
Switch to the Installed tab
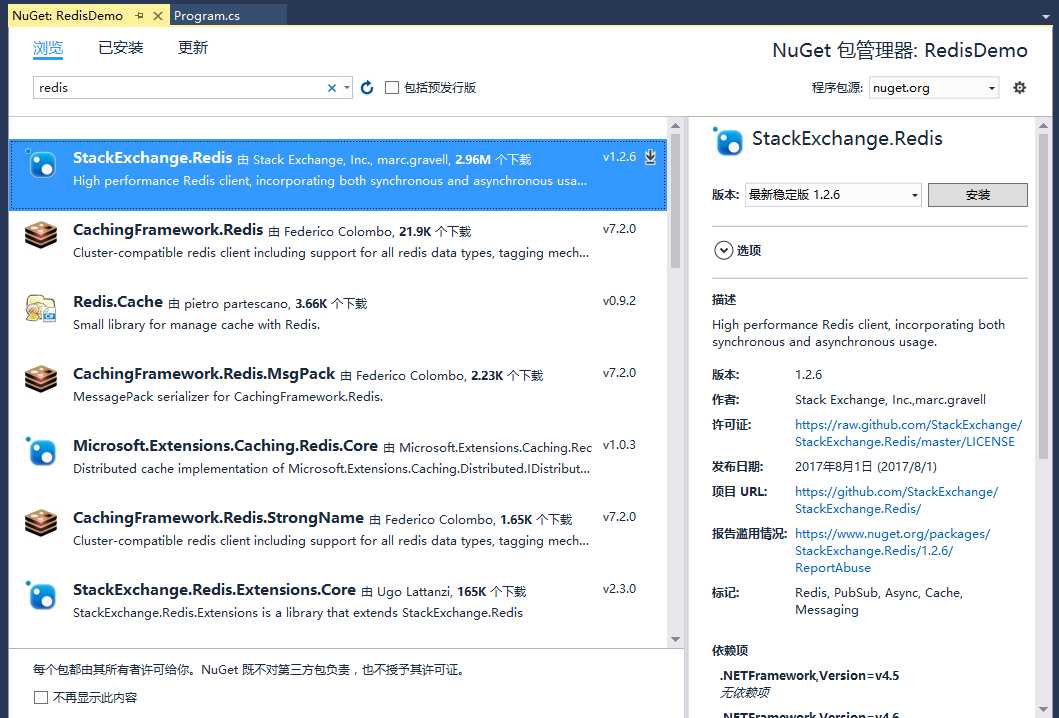[120, 47]
